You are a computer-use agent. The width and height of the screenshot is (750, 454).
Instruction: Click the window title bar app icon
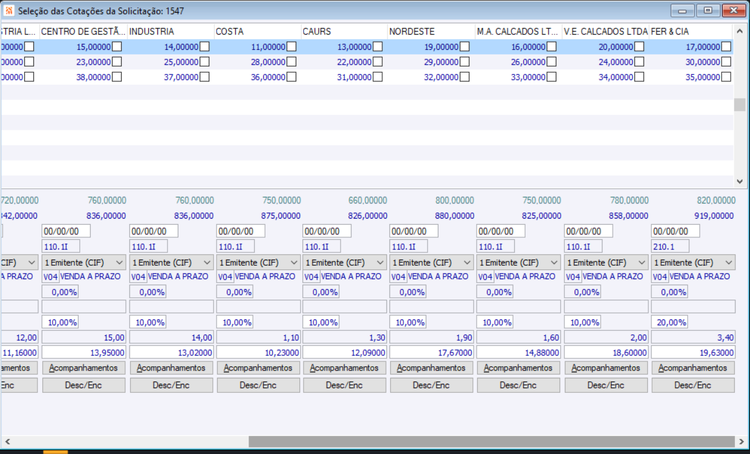9,11
